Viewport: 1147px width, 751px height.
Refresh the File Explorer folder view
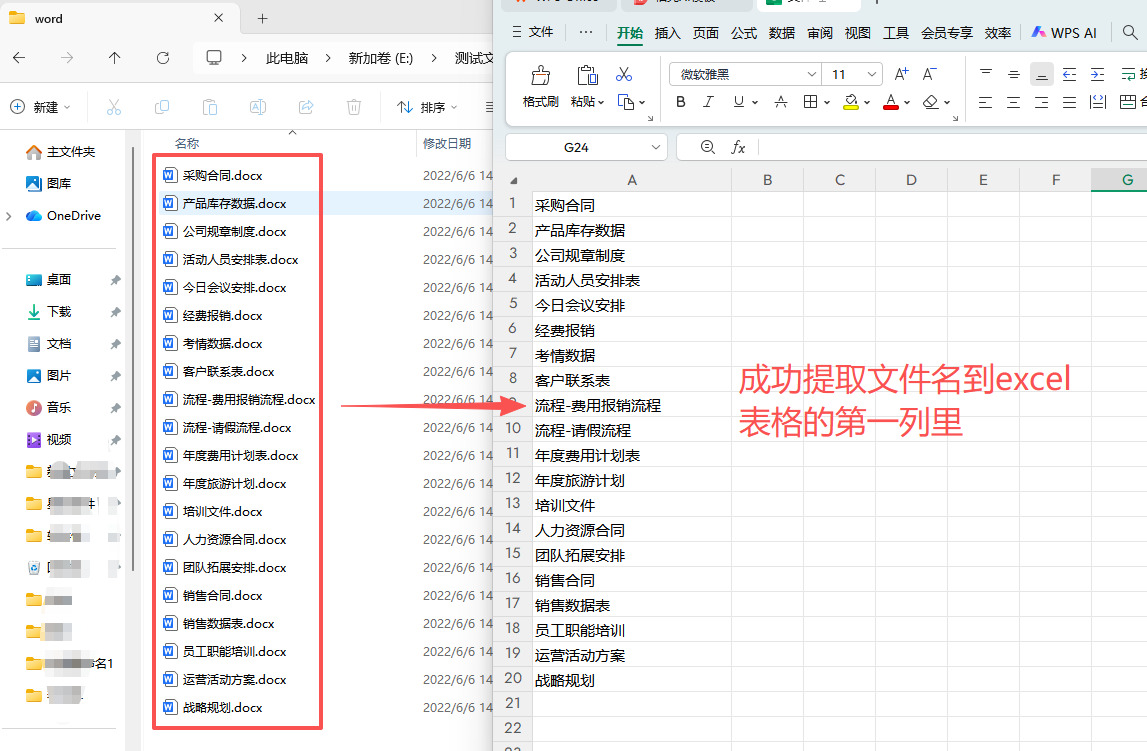(x=163, y=58)
